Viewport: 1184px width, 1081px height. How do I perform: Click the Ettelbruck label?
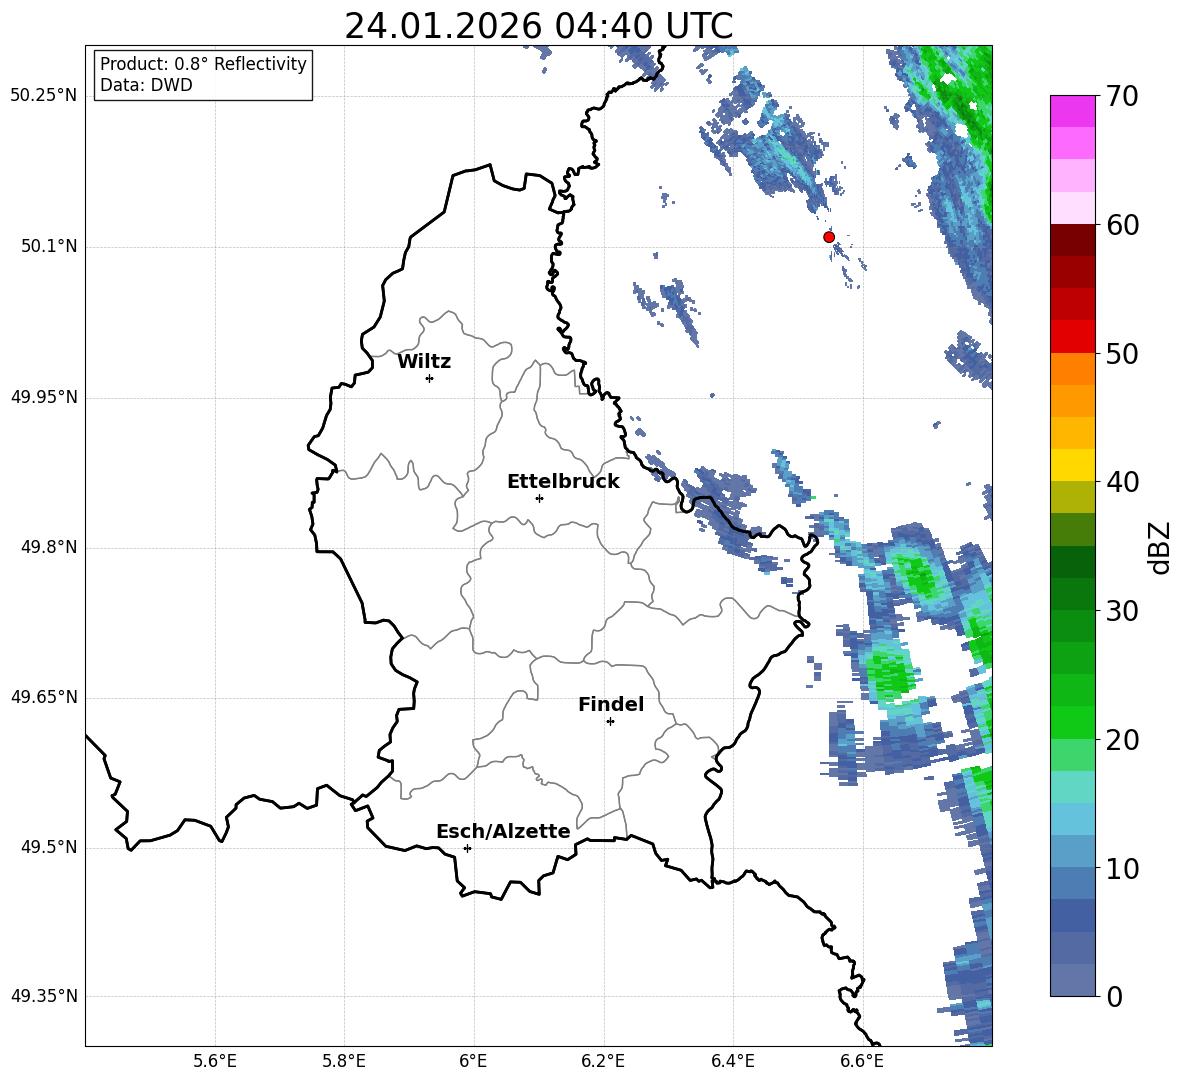pyautogui.click(x=563, y=482)
